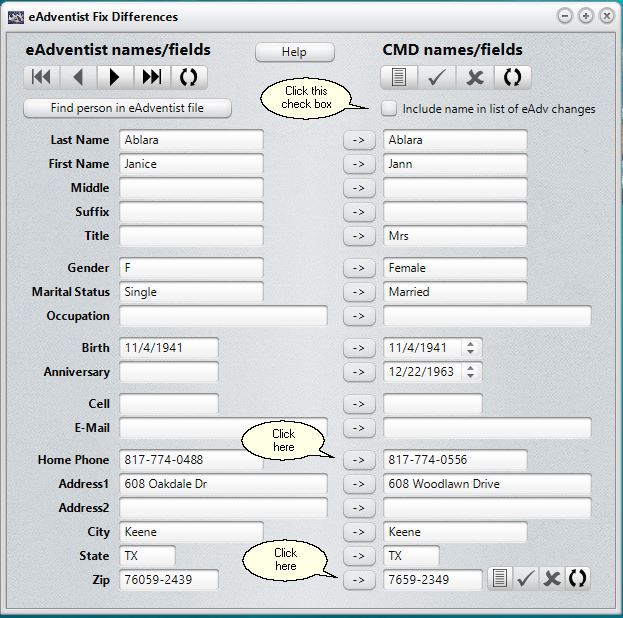Screen dimensions: 623x618
Task: Click the Middle row arrow button
Action: click(359, 188)
